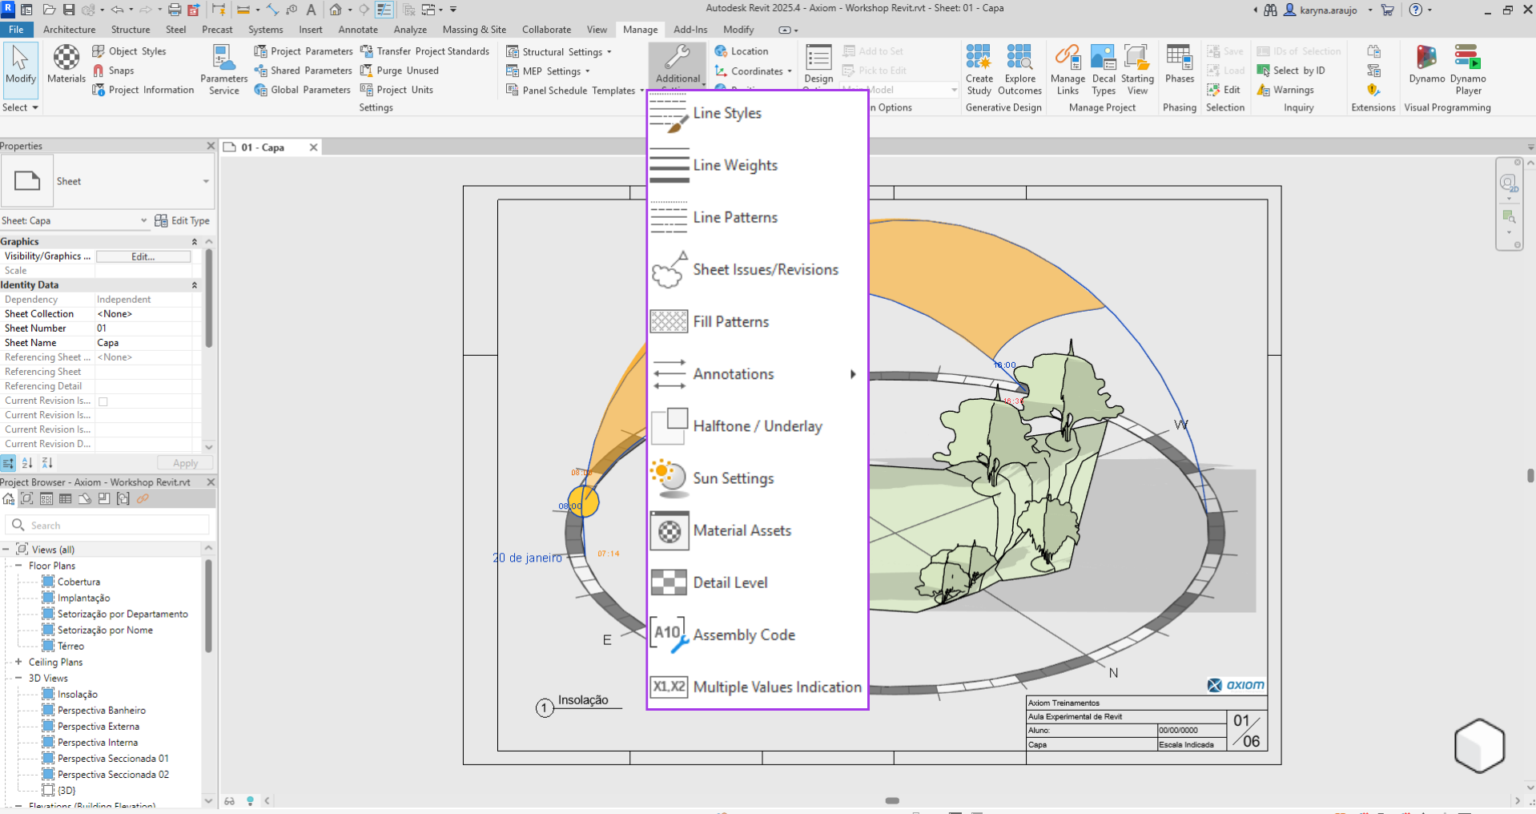Image resolution: width=1536 pixels, height=814 pixels.
Task: Run Purge Unused
Action: point(407,70)
